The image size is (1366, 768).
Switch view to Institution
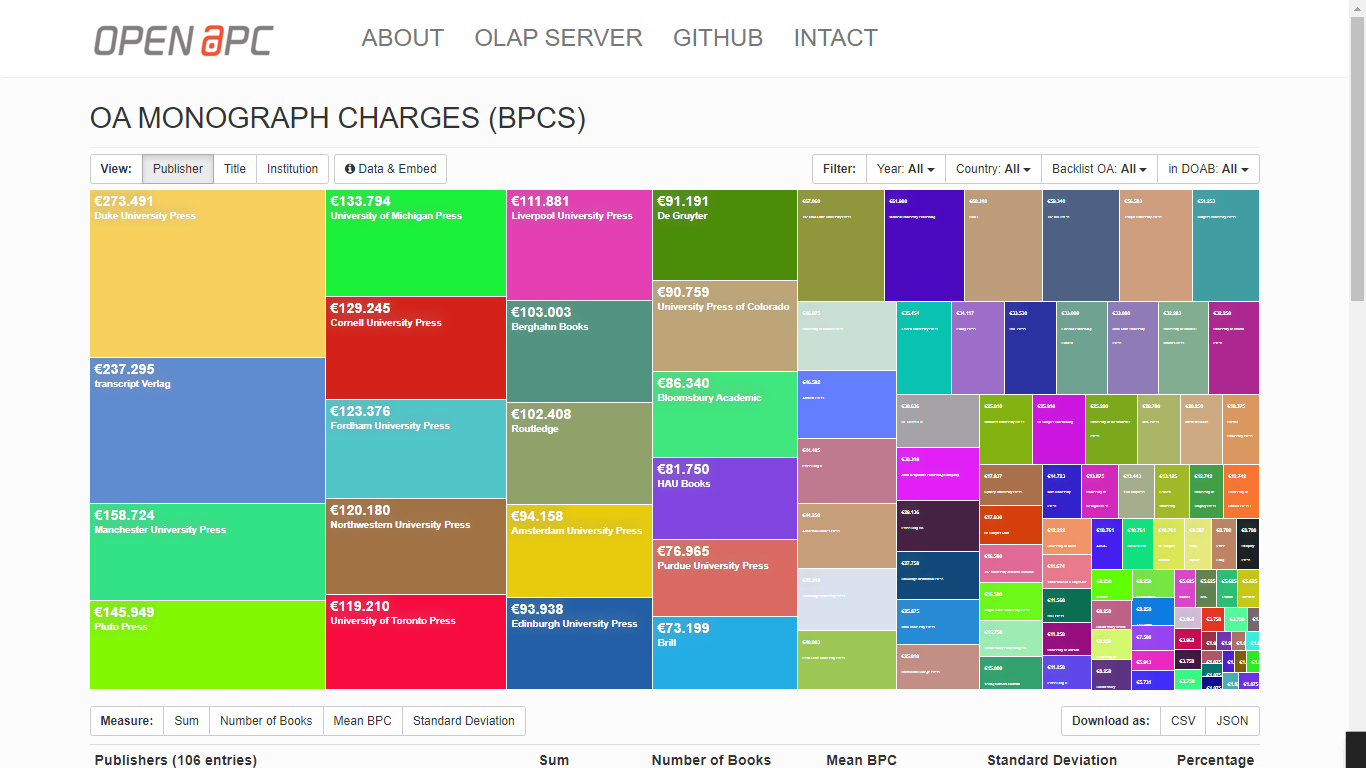pyautogui.click(x=292, y=169)
